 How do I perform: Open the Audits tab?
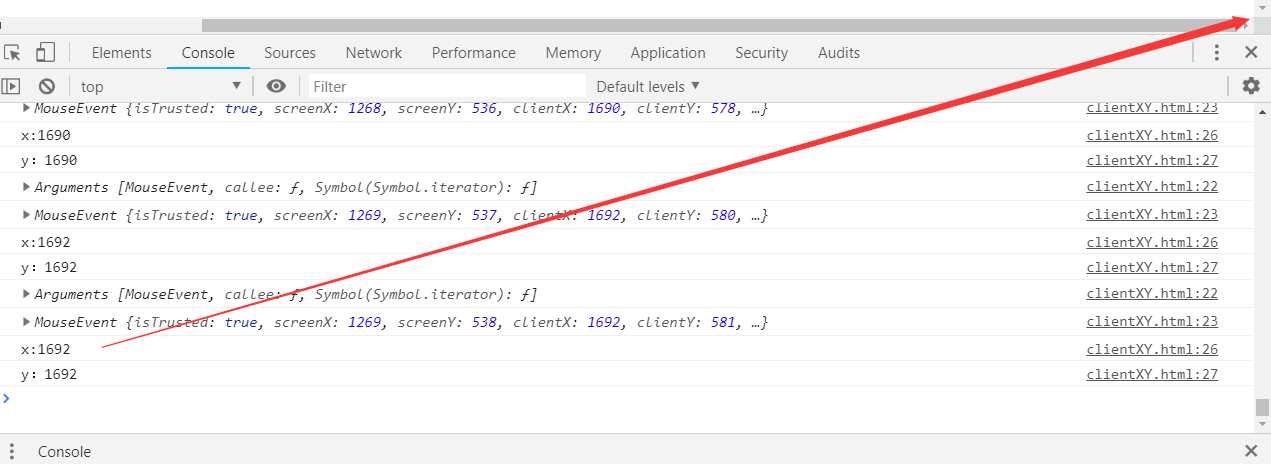(839, 53)
